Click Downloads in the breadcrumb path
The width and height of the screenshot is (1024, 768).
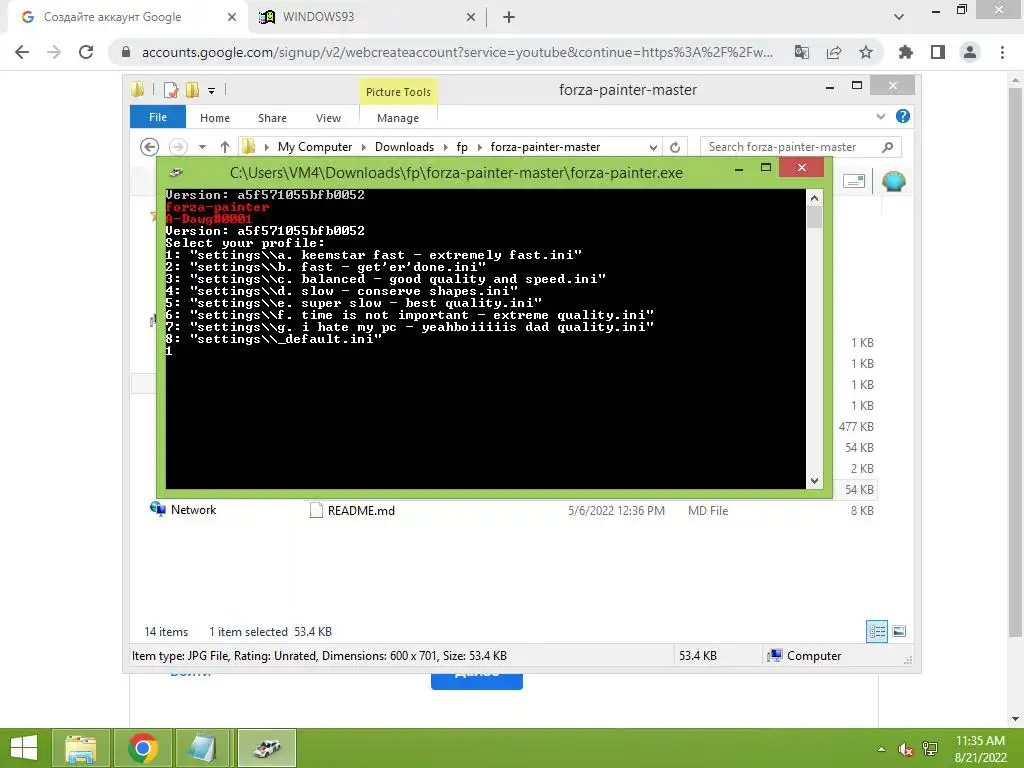point(404,147)
